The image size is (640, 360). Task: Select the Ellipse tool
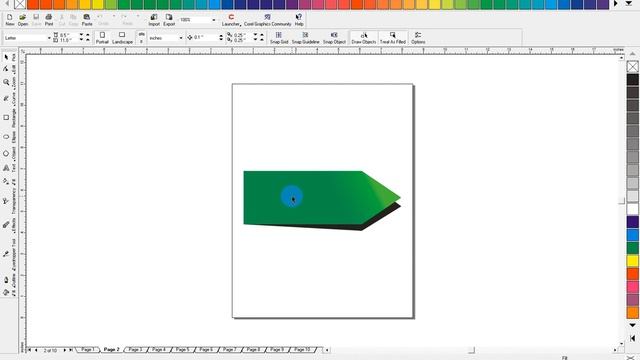tap(6, 137)
